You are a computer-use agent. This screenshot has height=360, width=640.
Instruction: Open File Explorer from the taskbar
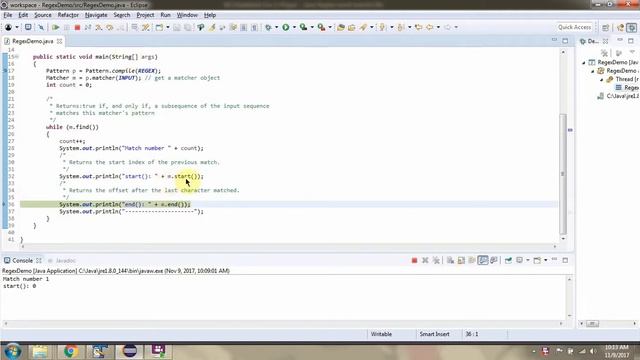[x=40, y=351]
